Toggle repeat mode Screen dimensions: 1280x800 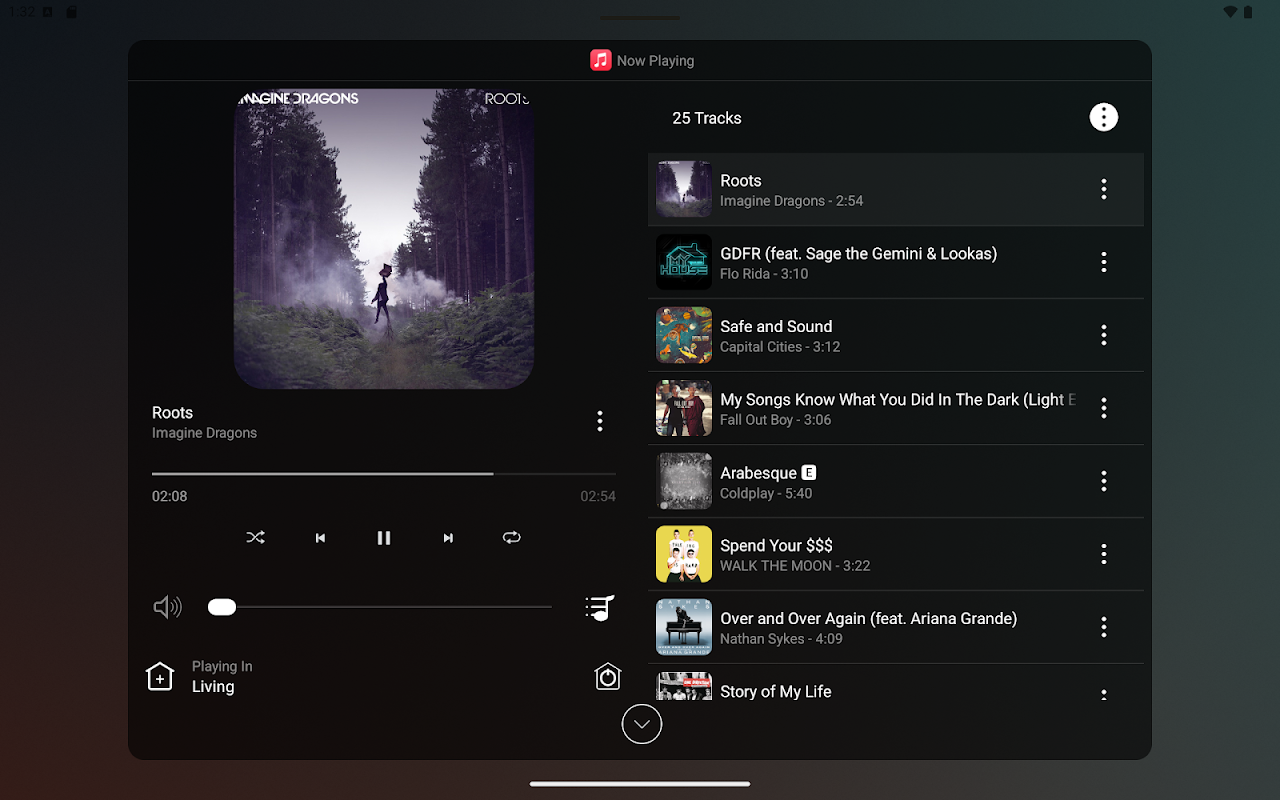512,538
